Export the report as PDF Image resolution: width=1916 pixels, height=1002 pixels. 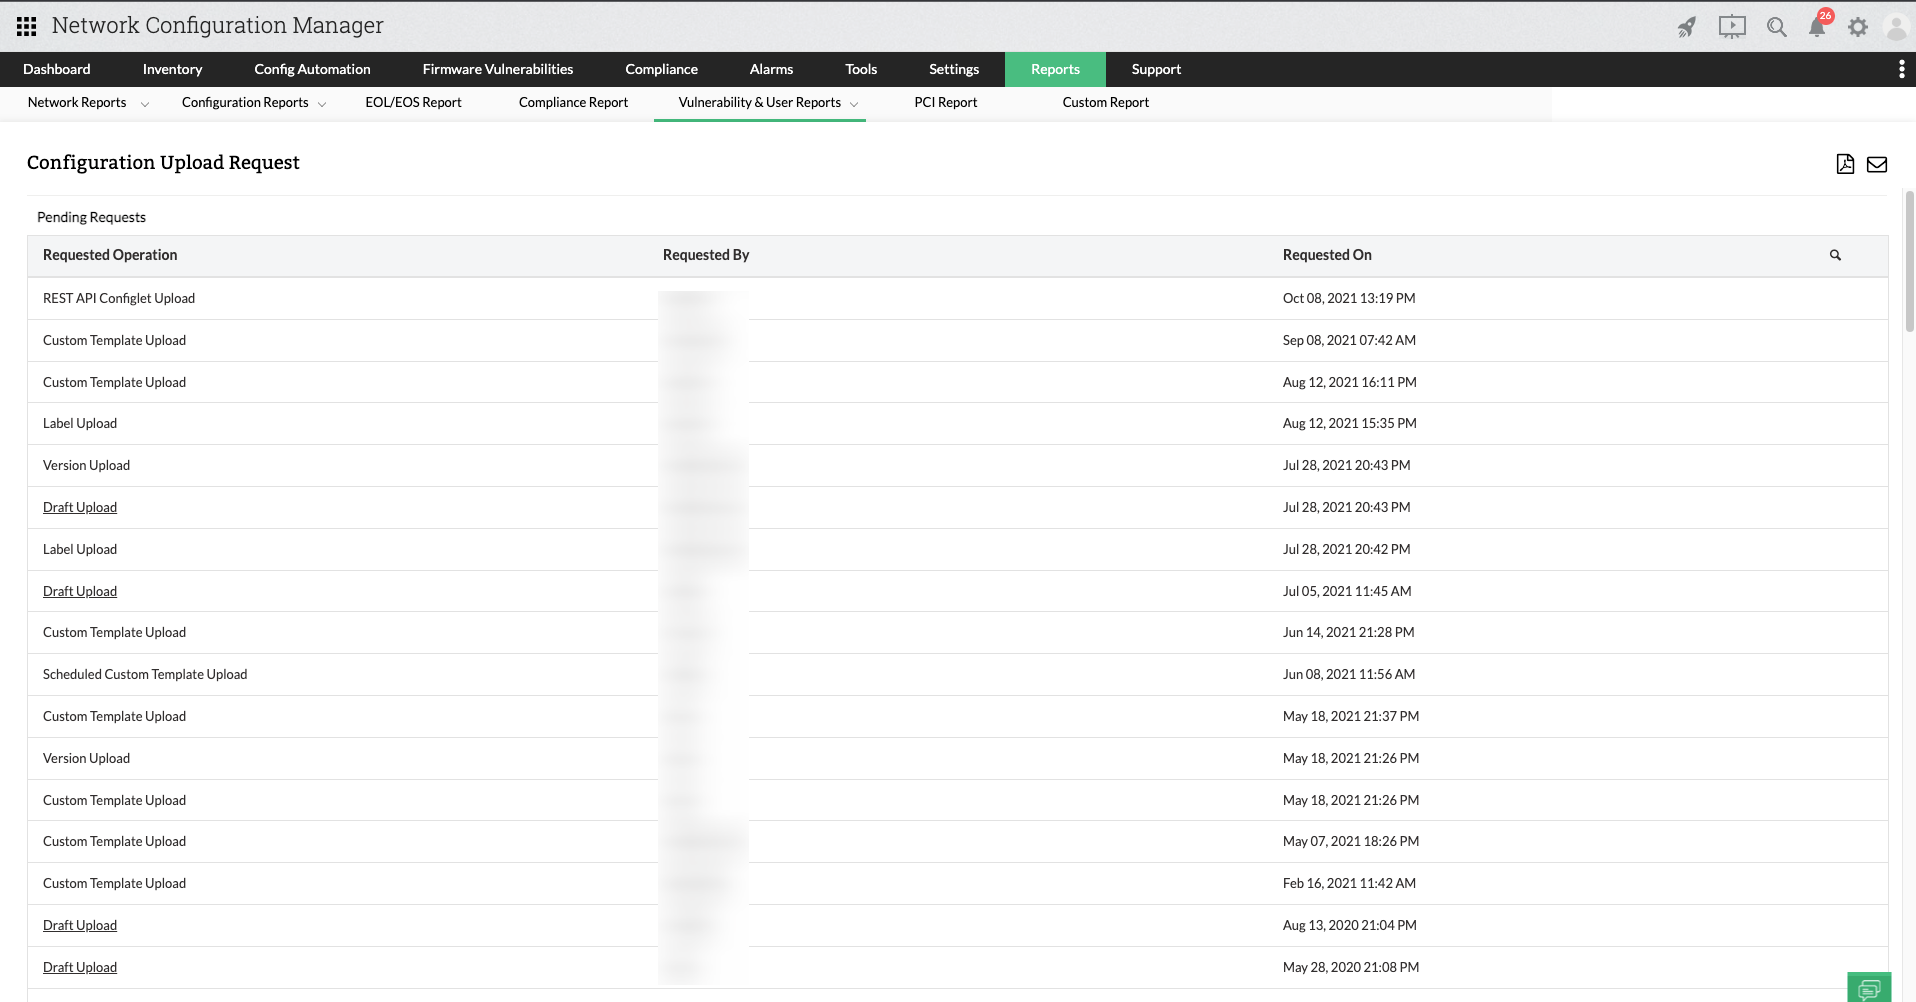1845,164
